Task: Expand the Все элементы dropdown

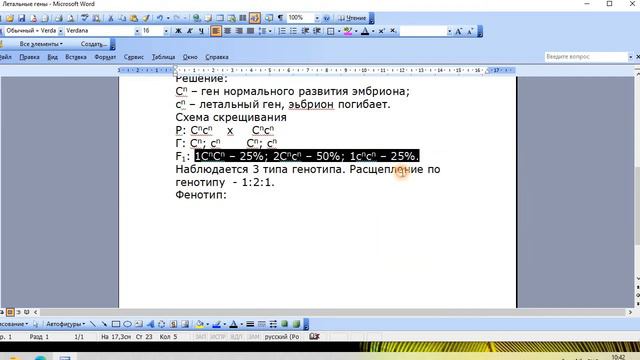Action: (x=41, y=44)
